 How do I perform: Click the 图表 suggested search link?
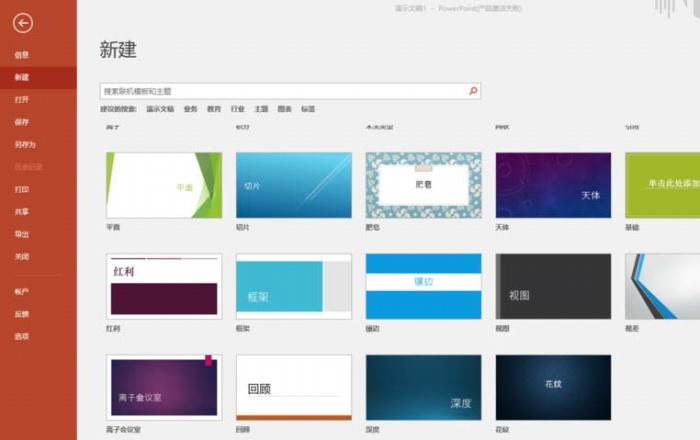coord(285,109)
